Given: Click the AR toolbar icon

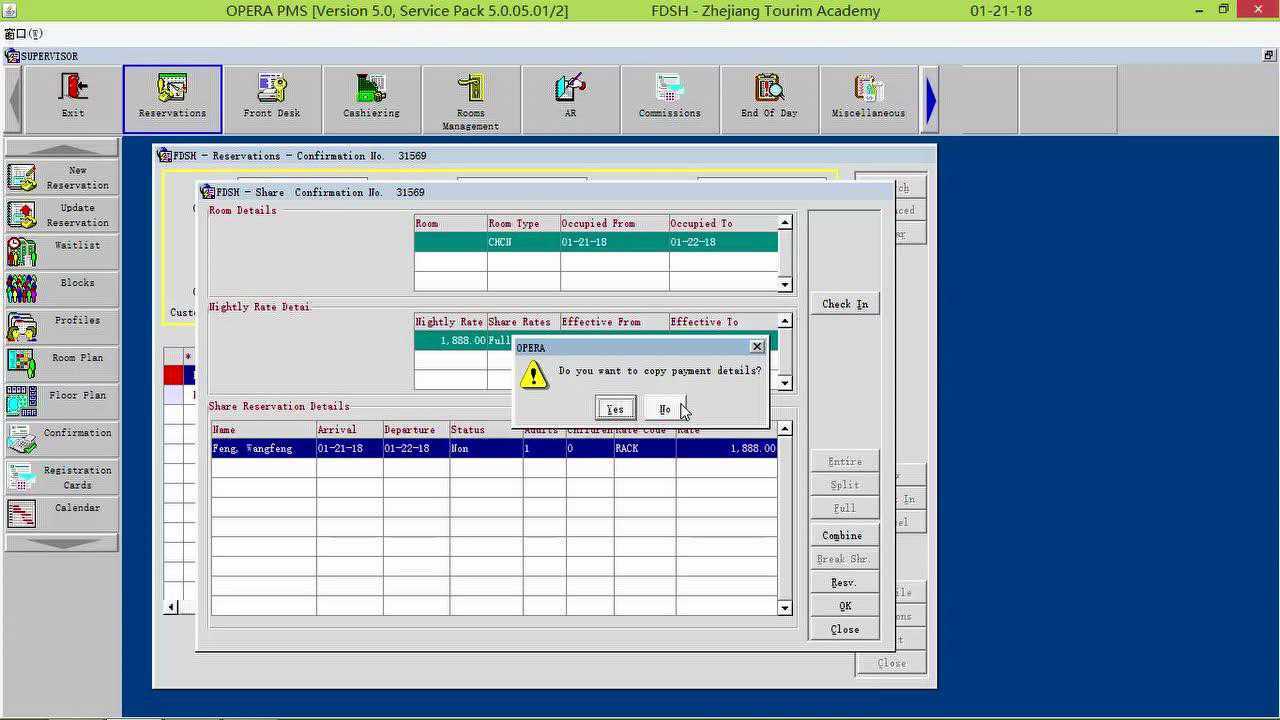Looking at the screenshot, I should coord(570,98).
